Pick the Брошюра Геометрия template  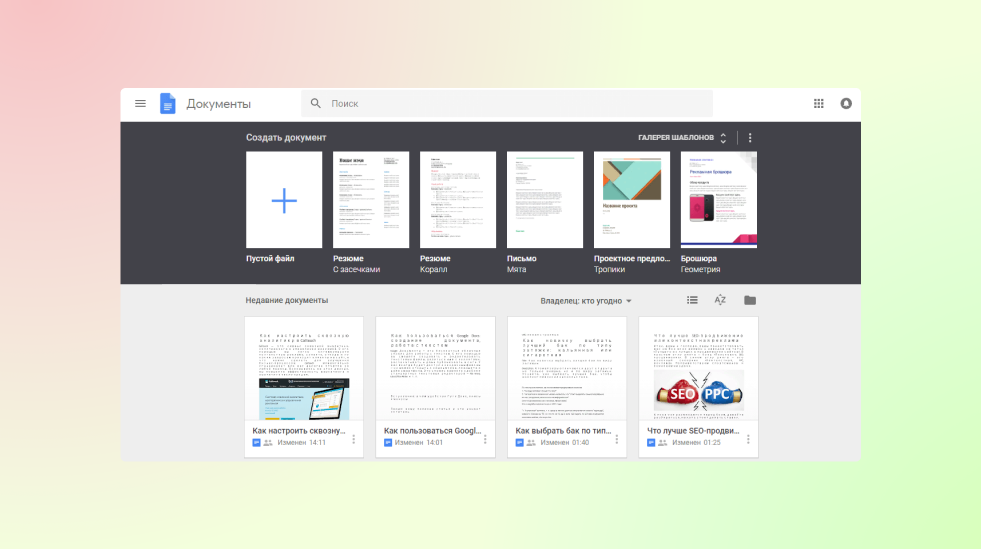[718, 200]
